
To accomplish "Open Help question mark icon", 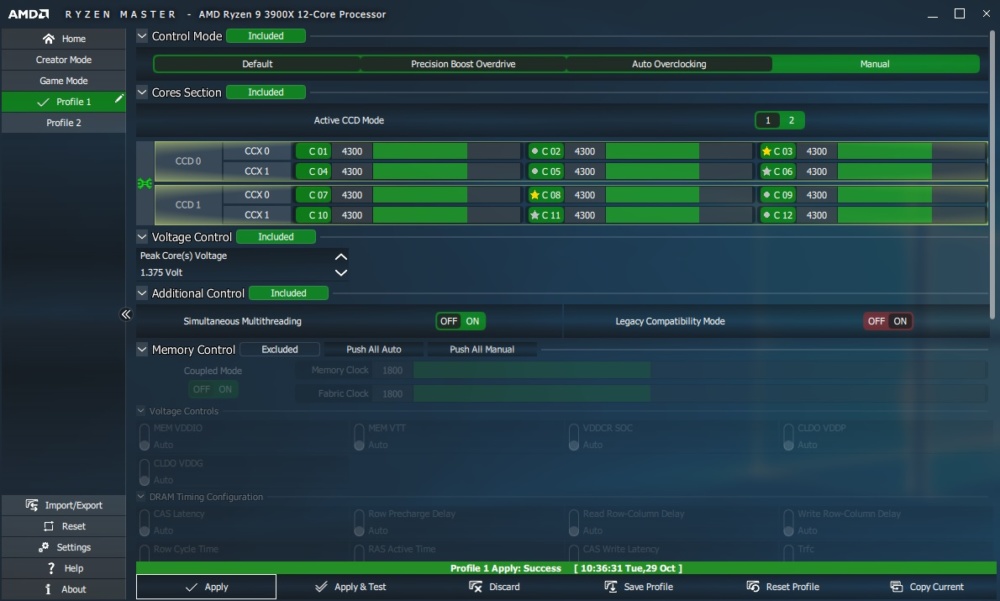I will coord(51,568).
